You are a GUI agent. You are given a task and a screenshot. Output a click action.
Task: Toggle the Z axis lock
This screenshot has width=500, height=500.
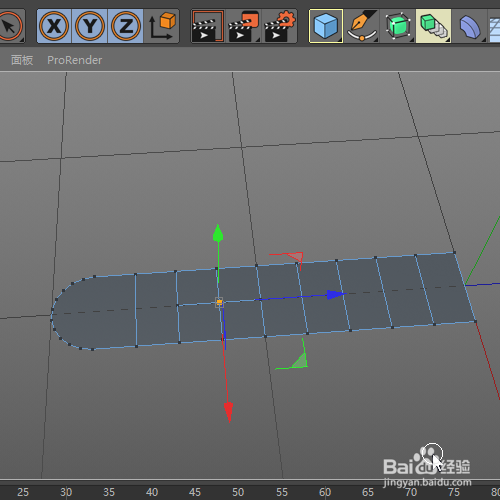126,26
